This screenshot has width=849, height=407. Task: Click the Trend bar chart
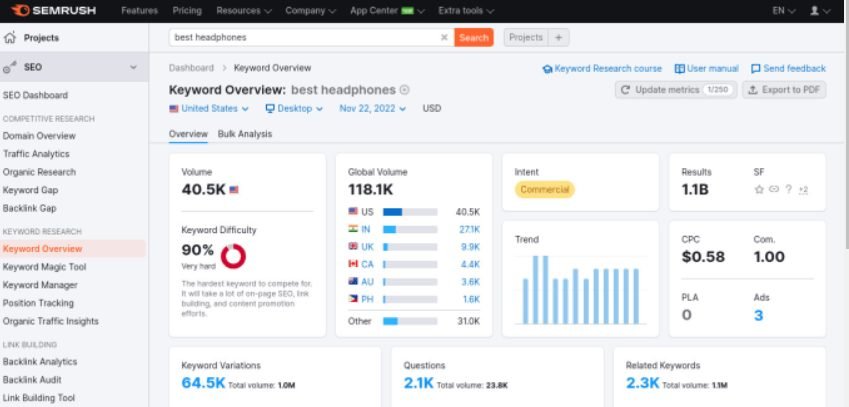(x=580, y=290)
